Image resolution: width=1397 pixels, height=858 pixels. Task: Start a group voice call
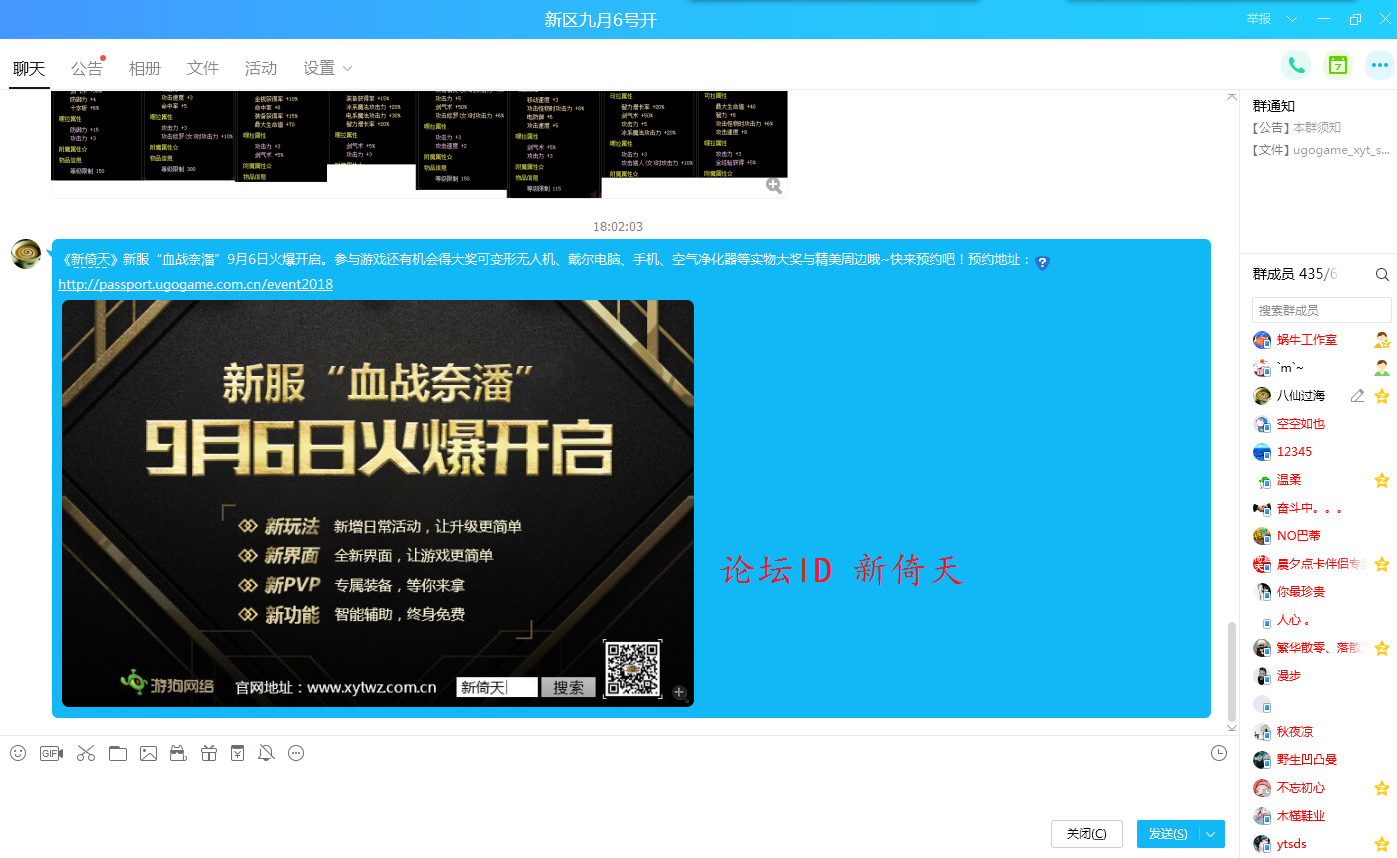1296,65
